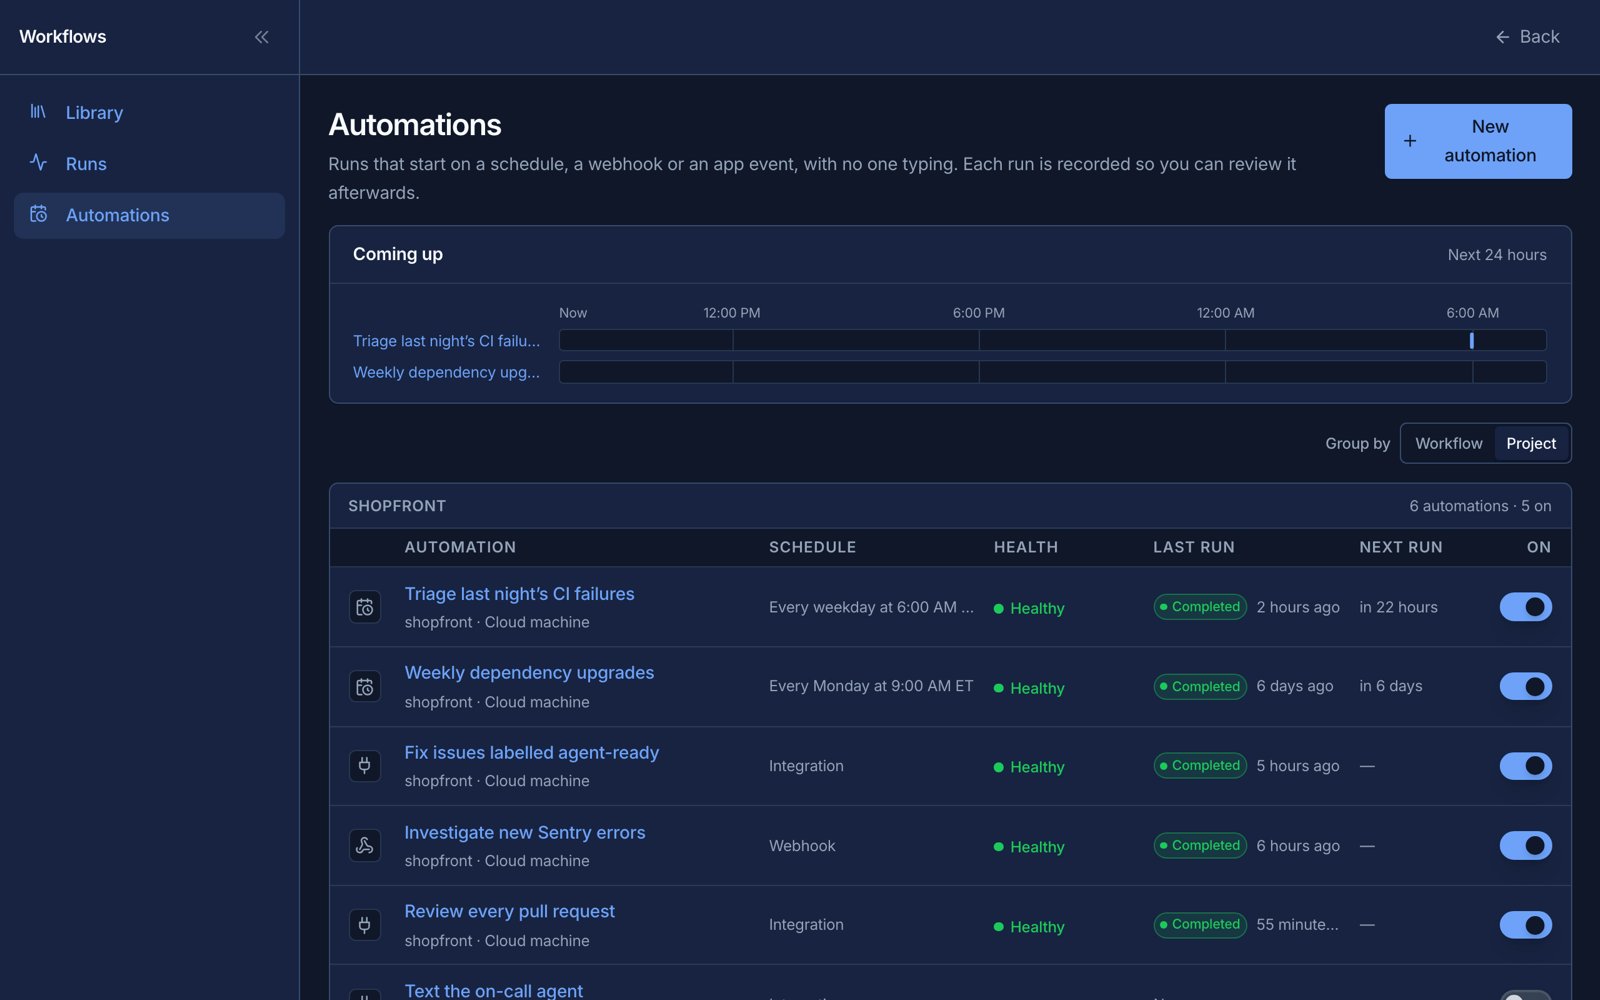The image size is (1600, 1000).
Task: Click 'Every Monday at 9:00 AM ET' schedule
Action: coord(870,686)
